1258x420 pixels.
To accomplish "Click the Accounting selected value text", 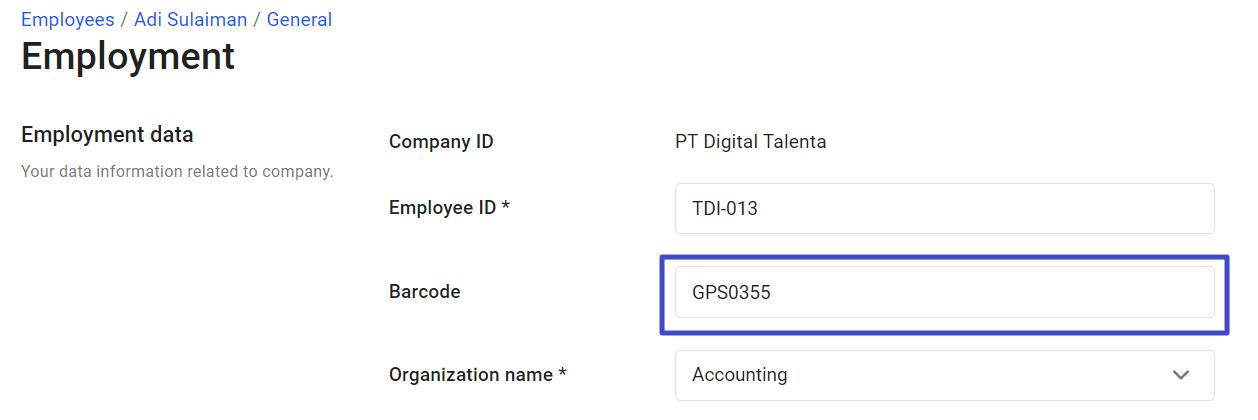I will tap(740, 375).
